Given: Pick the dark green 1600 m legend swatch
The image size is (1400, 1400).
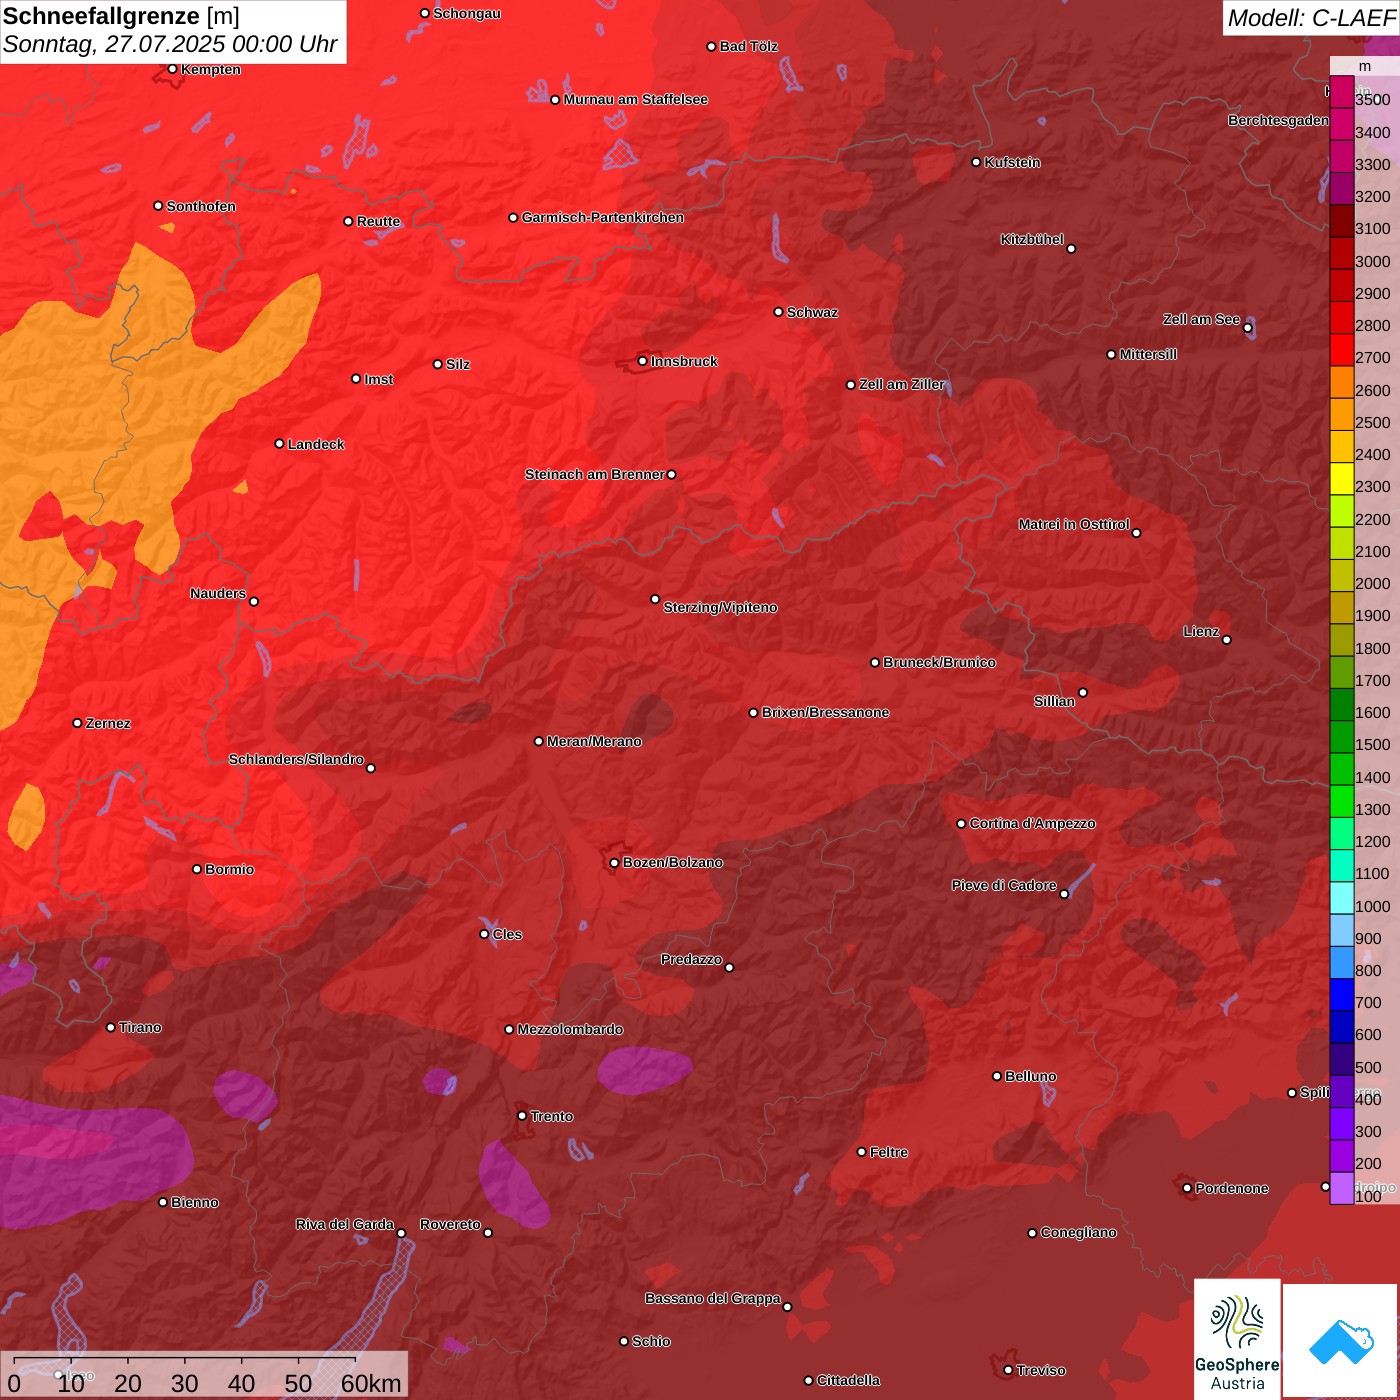Looking at the screenshot, I should click(1341, 705).
